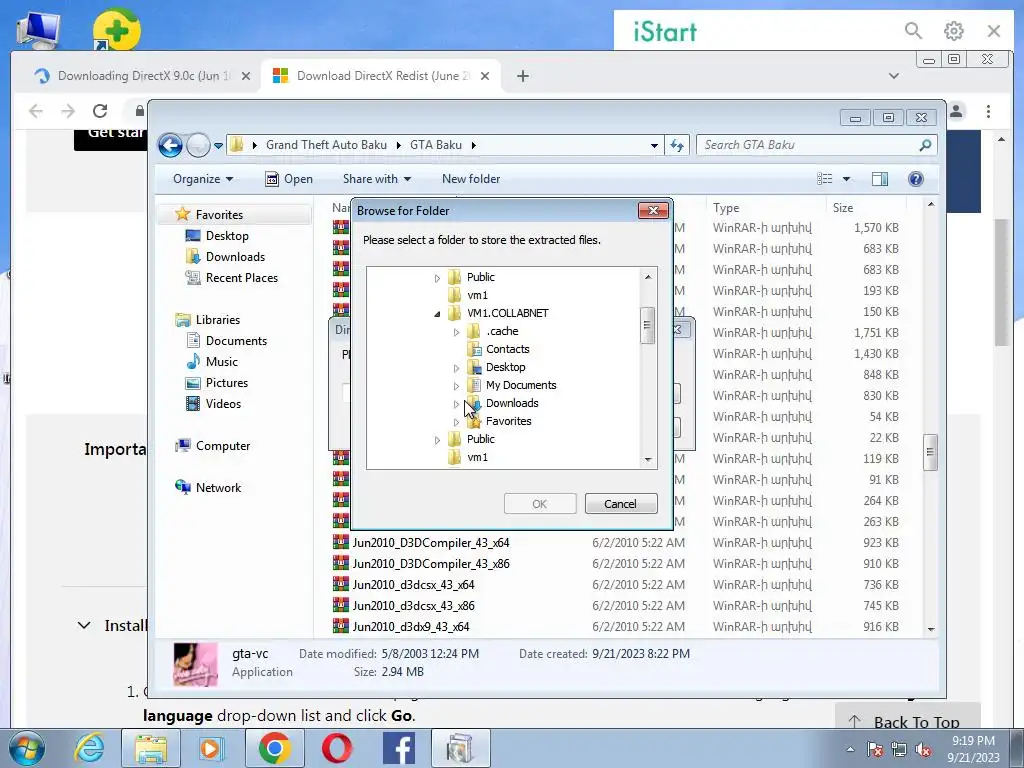Click the Action Center flag tray icon

[875, 750]
